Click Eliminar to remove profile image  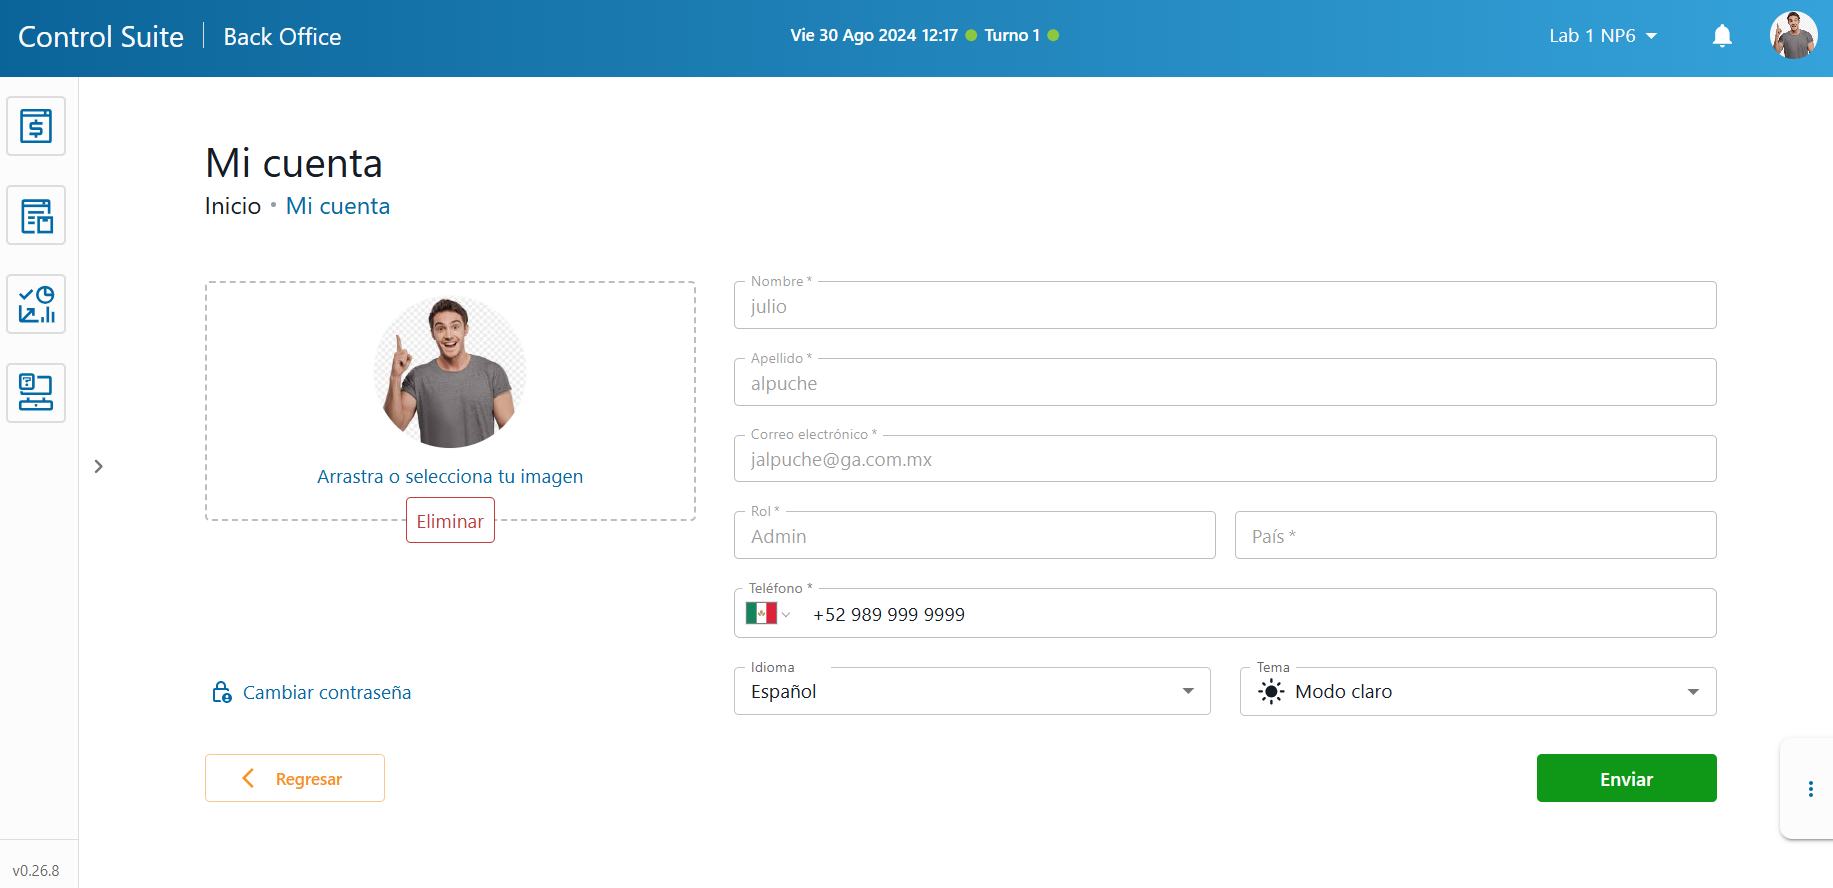pos(450,521)
